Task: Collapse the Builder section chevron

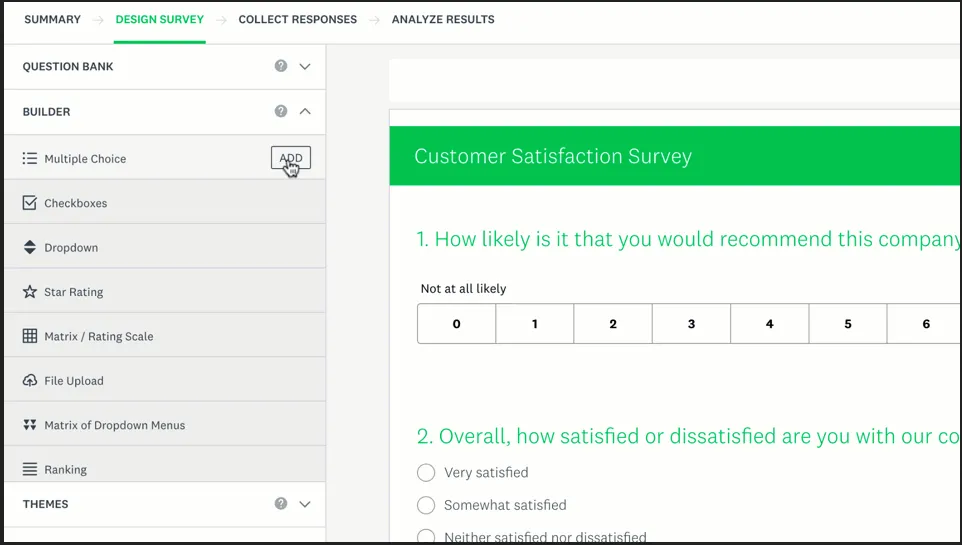Action: click(305, 112)
